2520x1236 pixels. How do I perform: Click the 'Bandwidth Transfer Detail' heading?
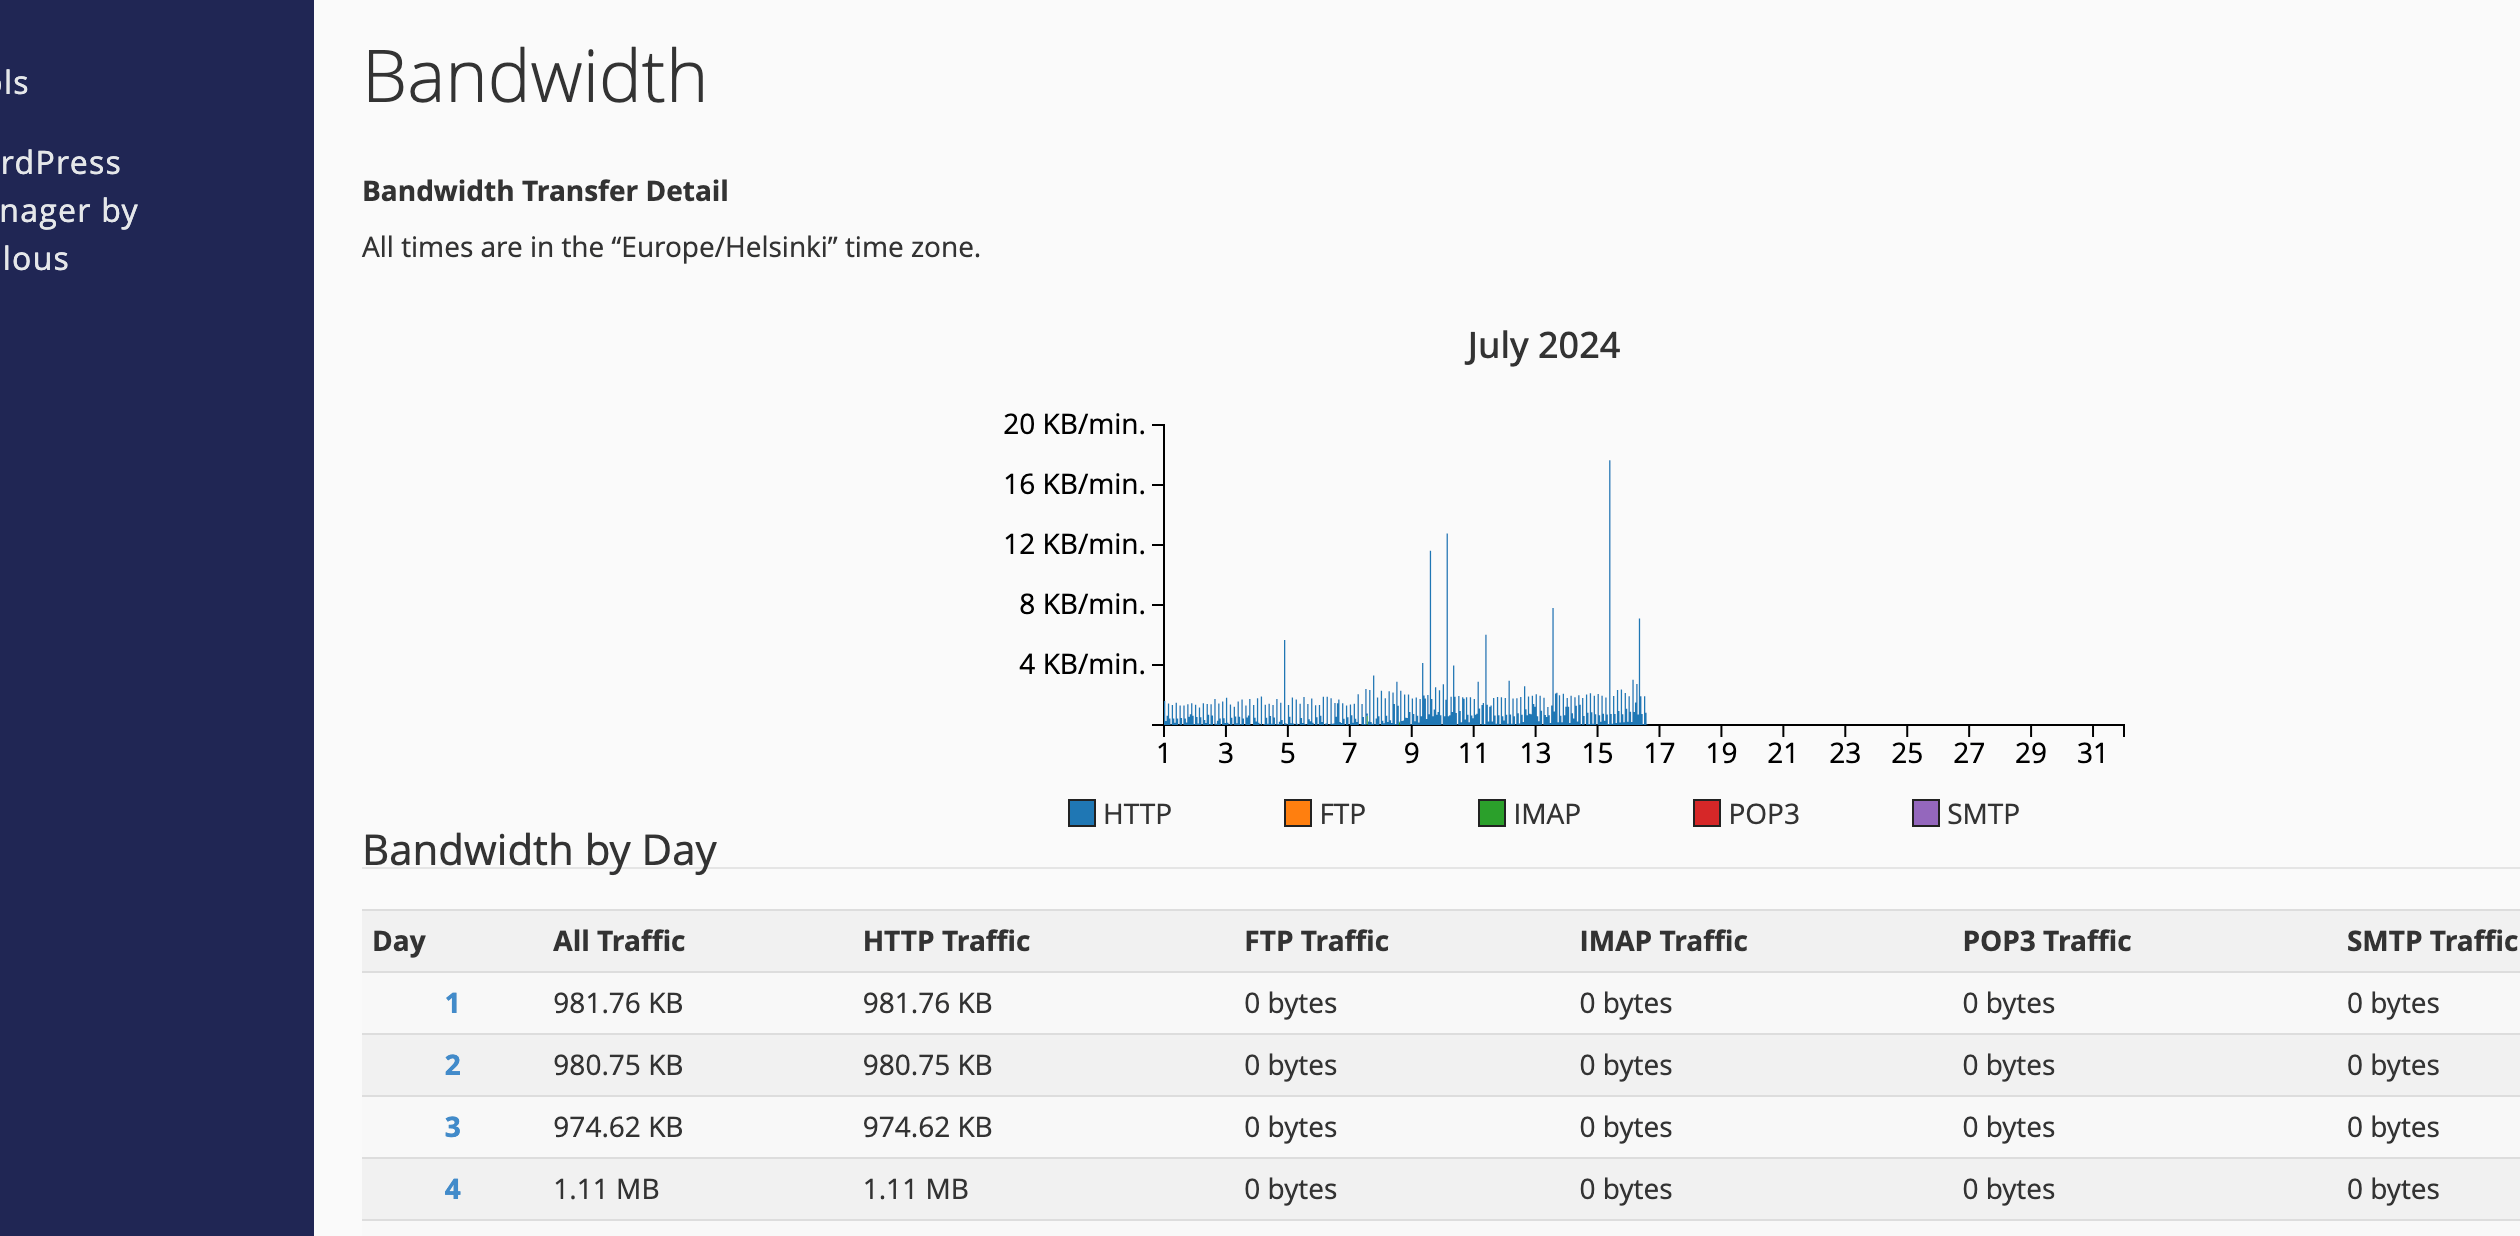pyautogui.click(x=545, y=191)
